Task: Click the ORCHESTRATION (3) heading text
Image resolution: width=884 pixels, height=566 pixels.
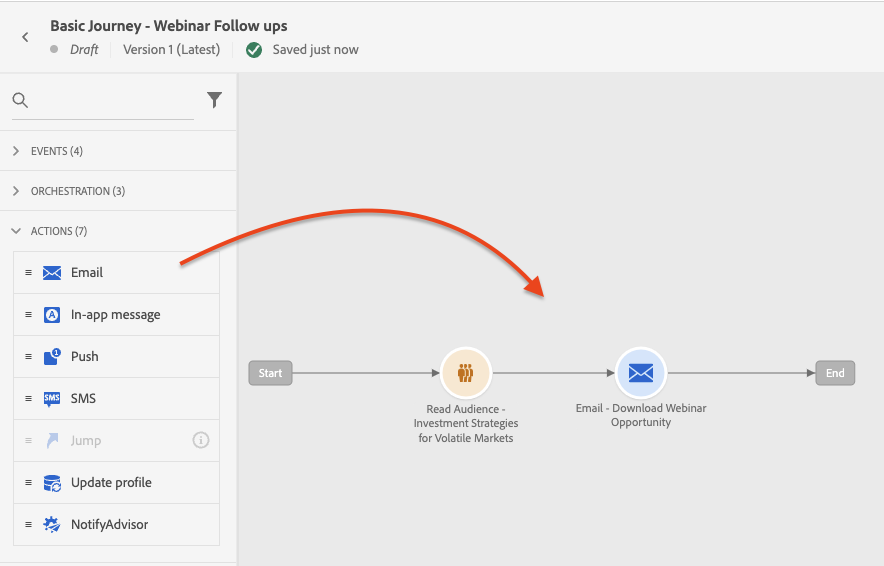Action: click(x=78, y=191)
